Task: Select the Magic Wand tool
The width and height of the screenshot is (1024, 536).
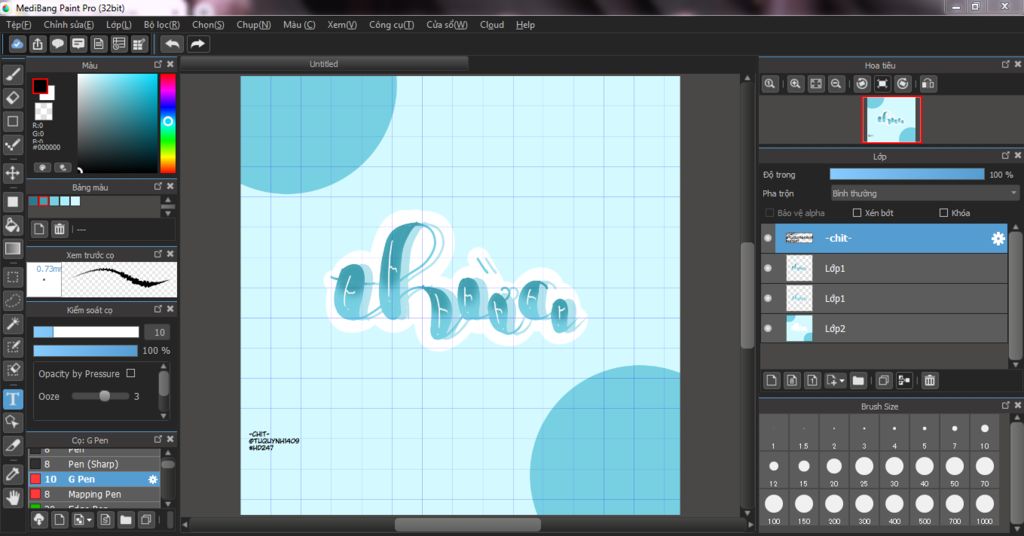Action: coord(13,324)
